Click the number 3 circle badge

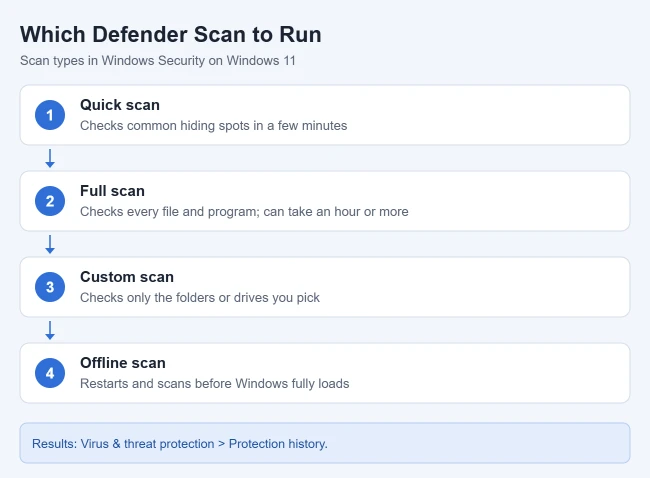[x=50, y=287]
